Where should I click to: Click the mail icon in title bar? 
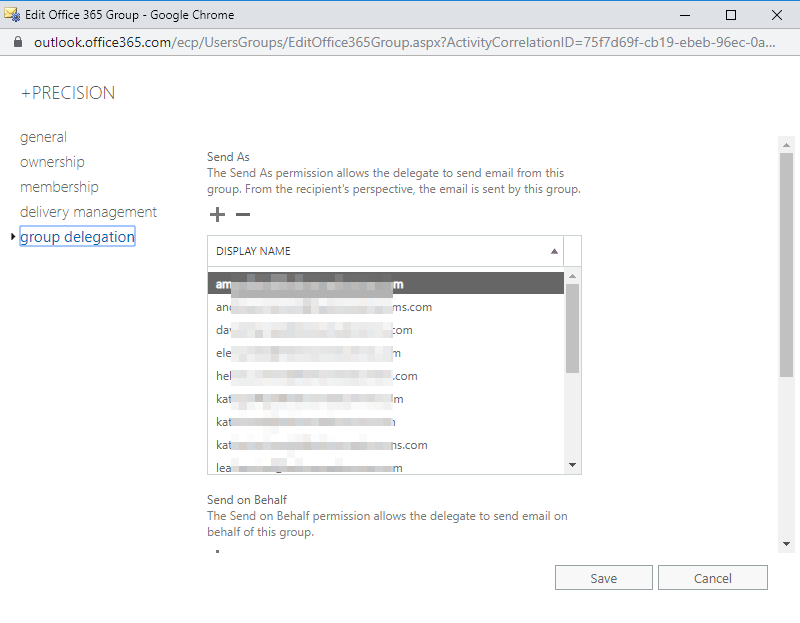(12, 15)
